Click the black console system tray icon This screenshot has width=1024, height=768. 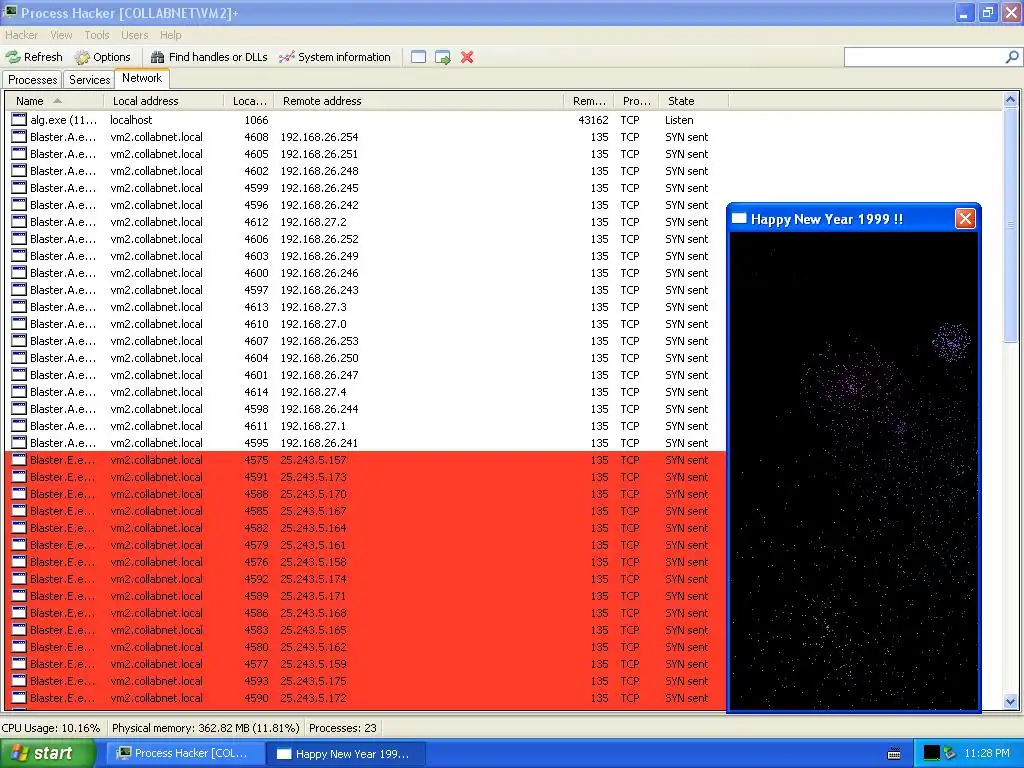pyautogui.click(x=931, y=754)
